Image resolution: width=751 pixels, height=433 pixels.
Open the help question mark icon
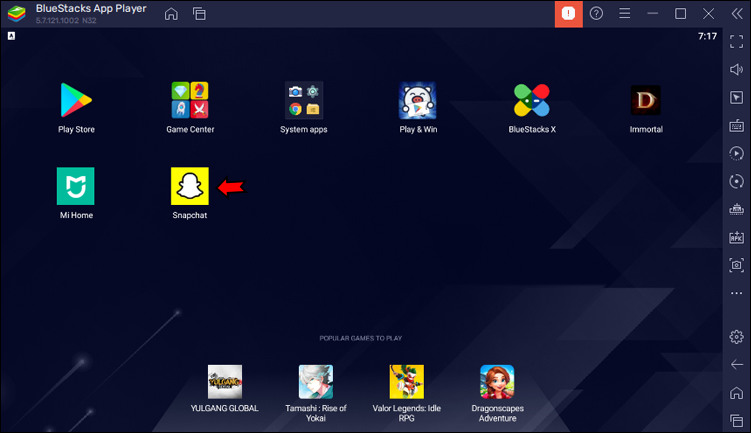click(x=596, y=13)
